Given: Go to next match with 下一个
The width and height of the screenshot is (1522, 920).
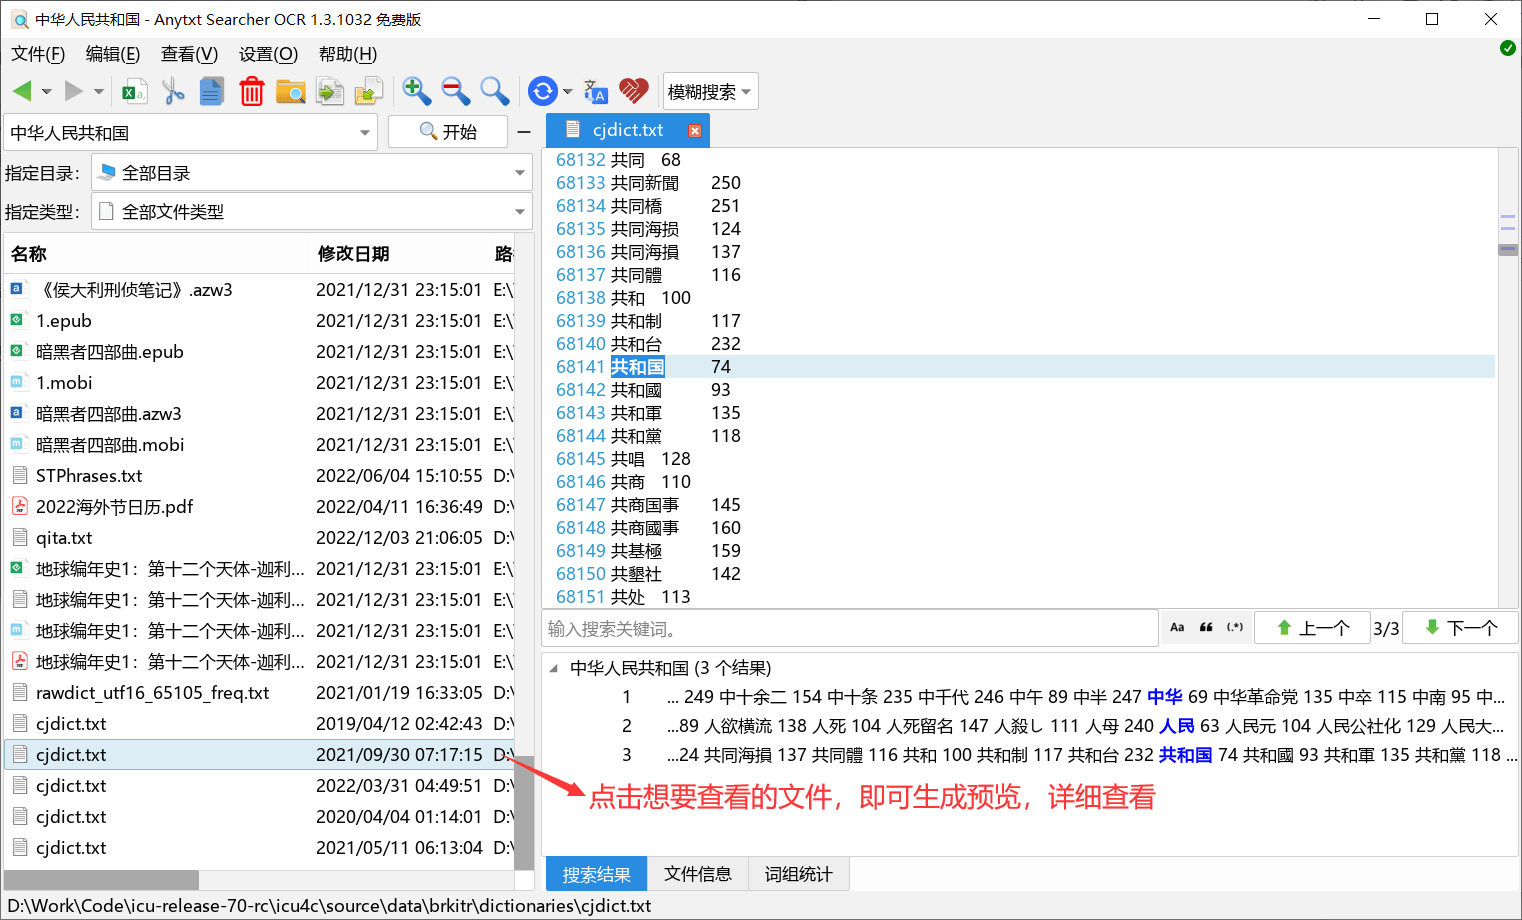Looking at the screenshot, I should (1460, 628).
